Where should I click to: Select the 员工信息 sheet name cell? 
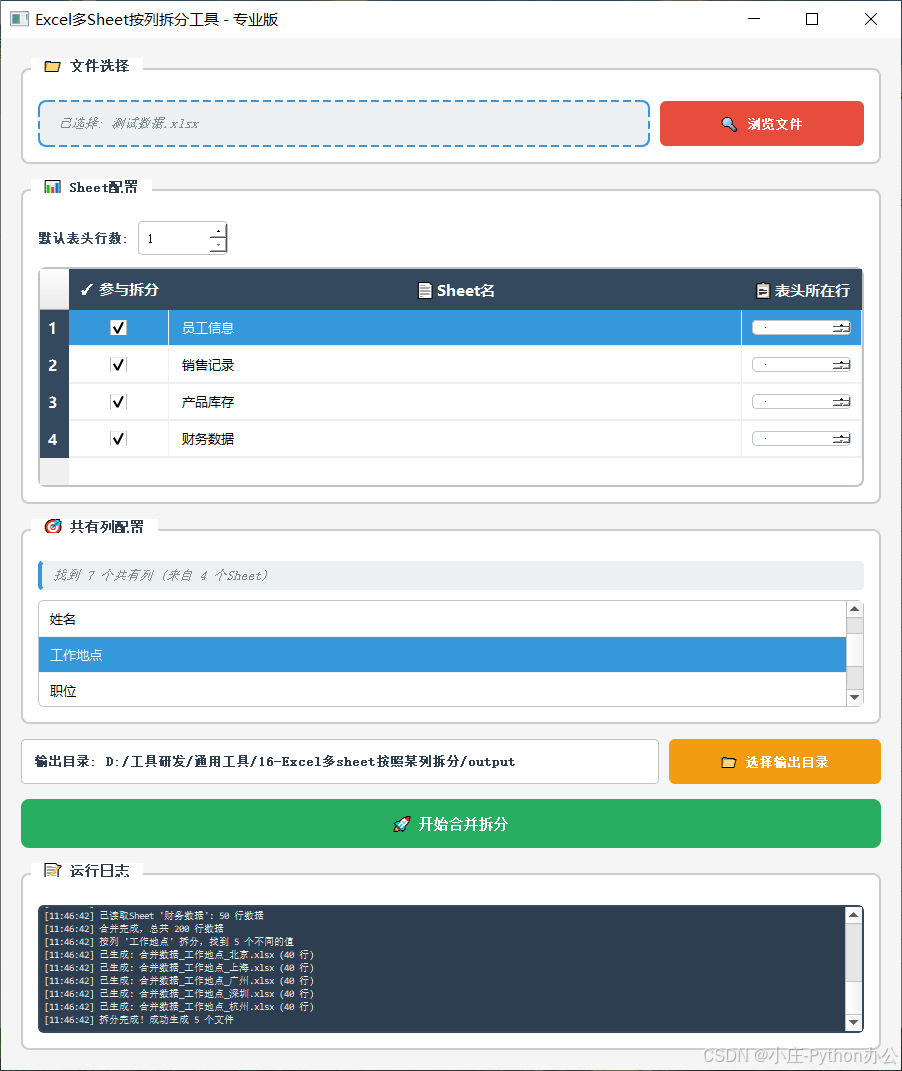455,328
